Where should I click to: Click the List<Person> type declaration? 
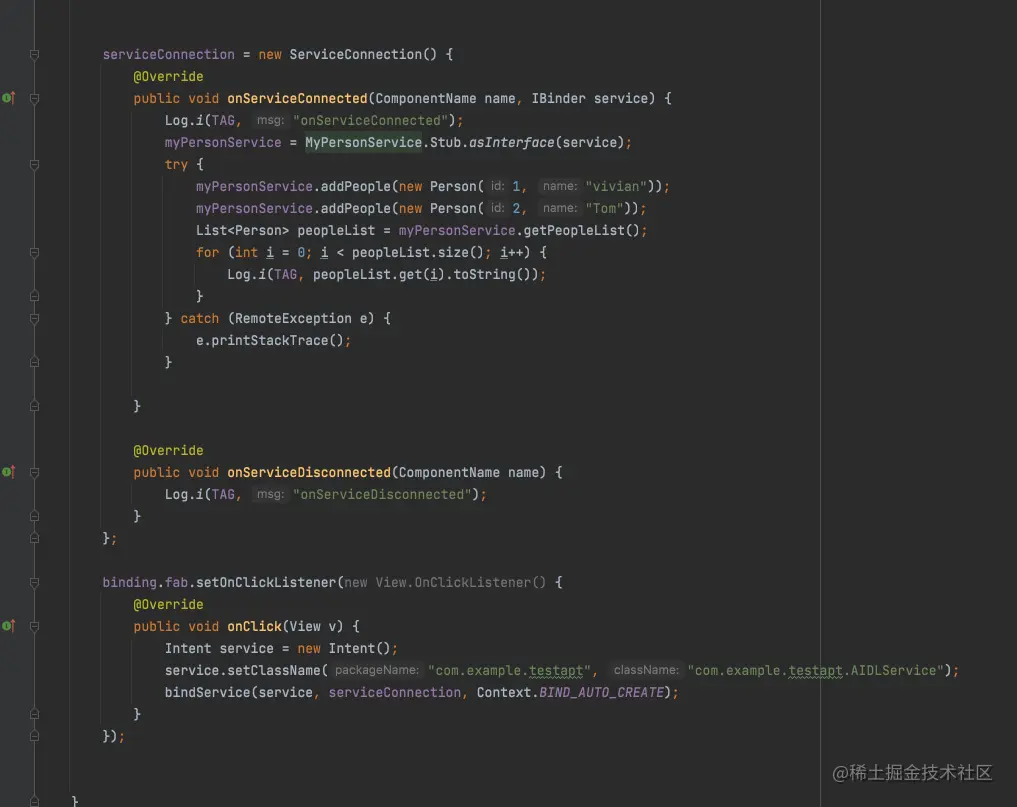pyautogui.click(x=243, y=230)
